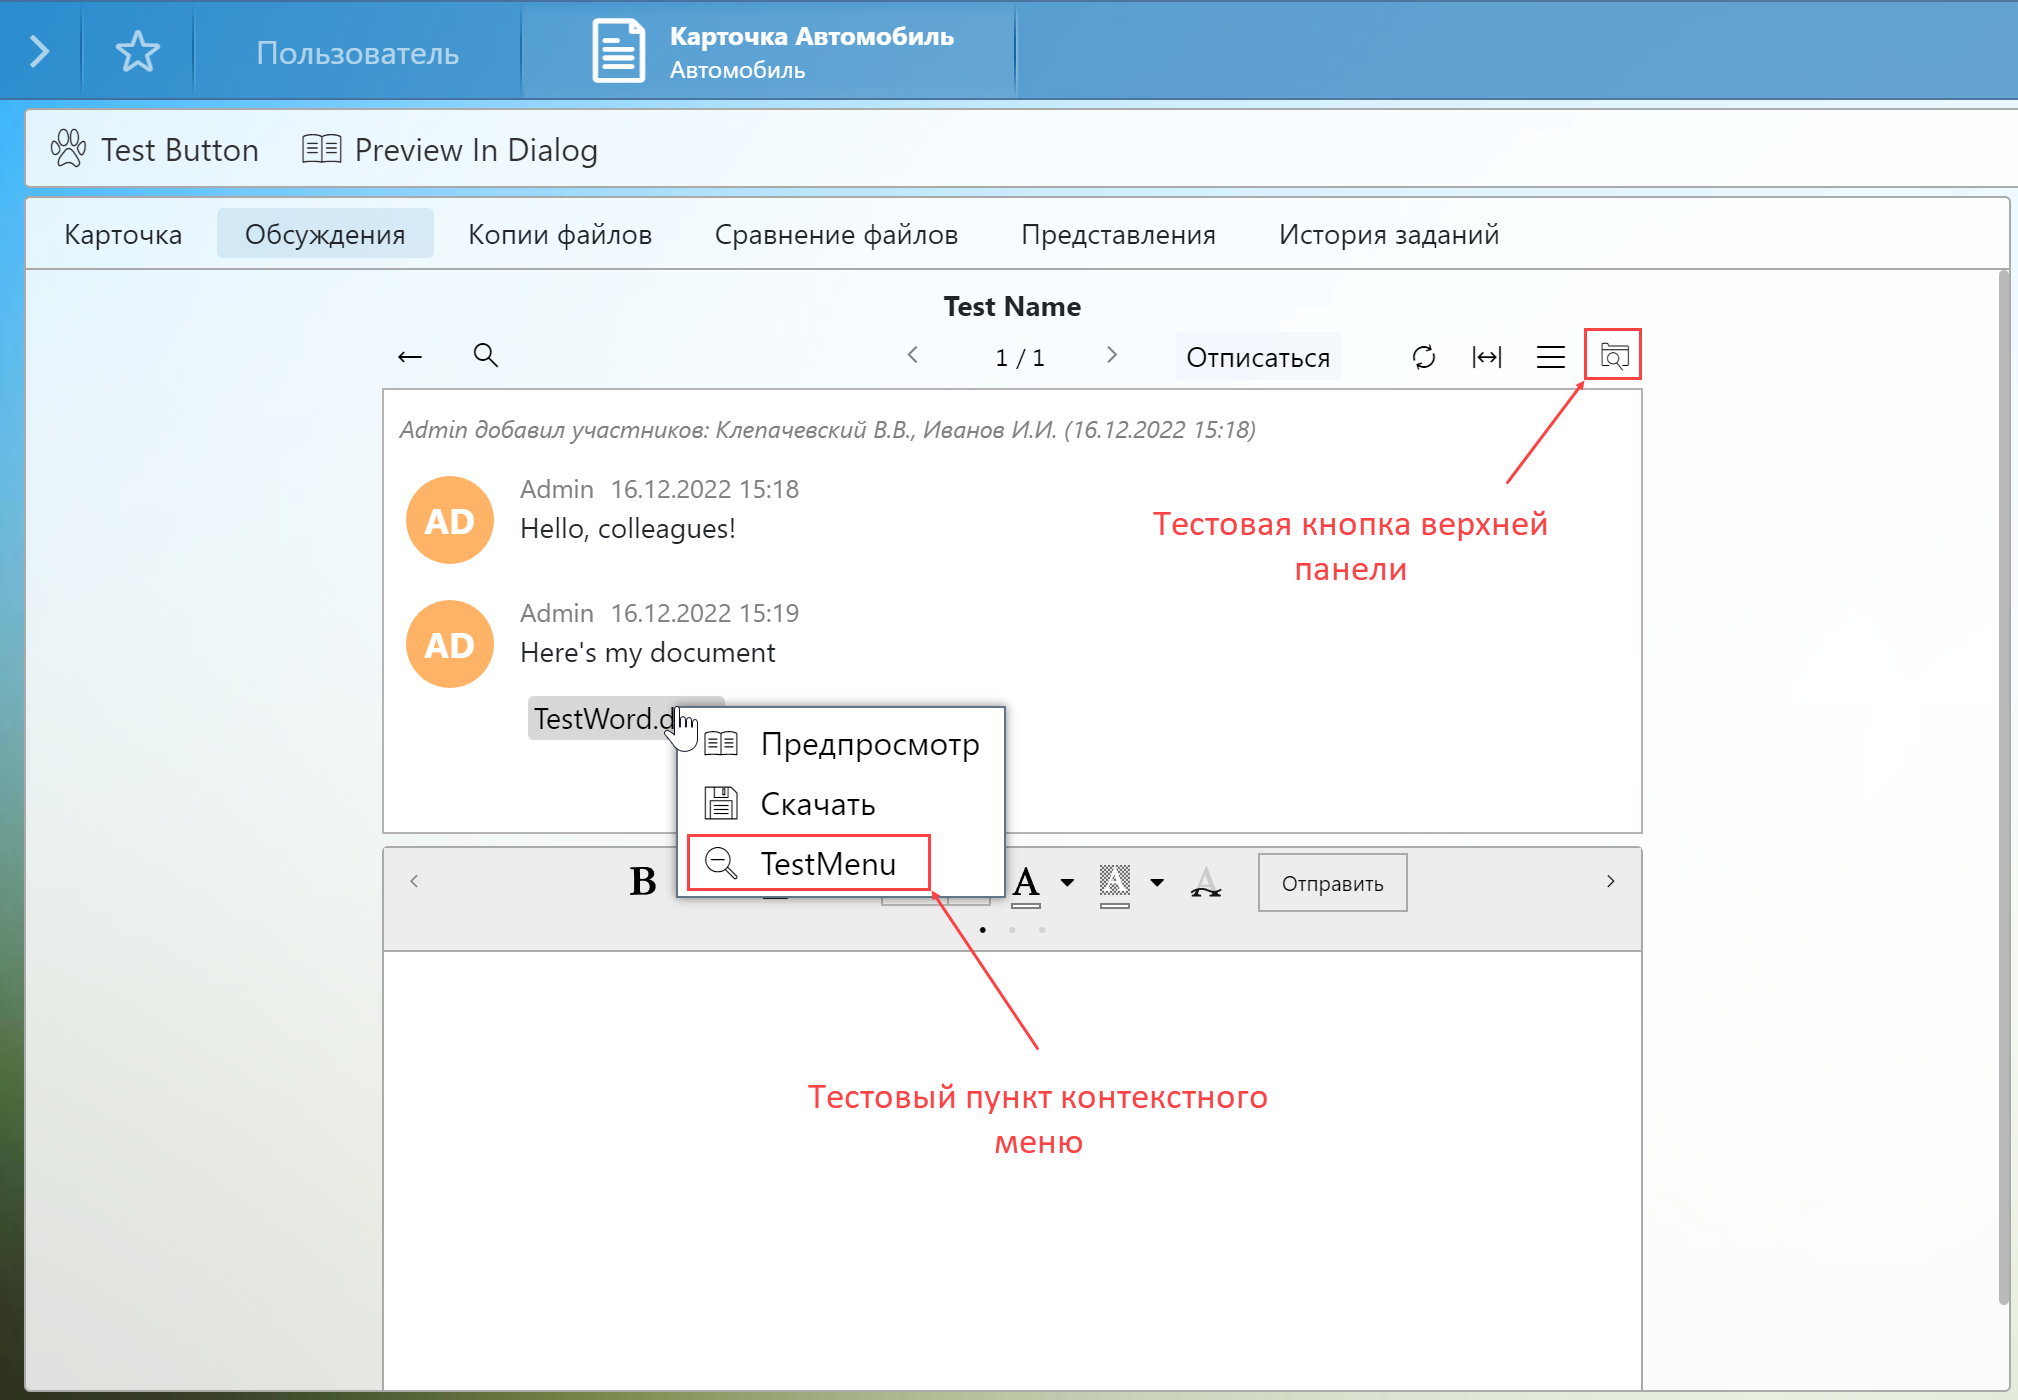
Task: Click the Отправить button
Action: pyautogui.click(x=1332, y=883)
